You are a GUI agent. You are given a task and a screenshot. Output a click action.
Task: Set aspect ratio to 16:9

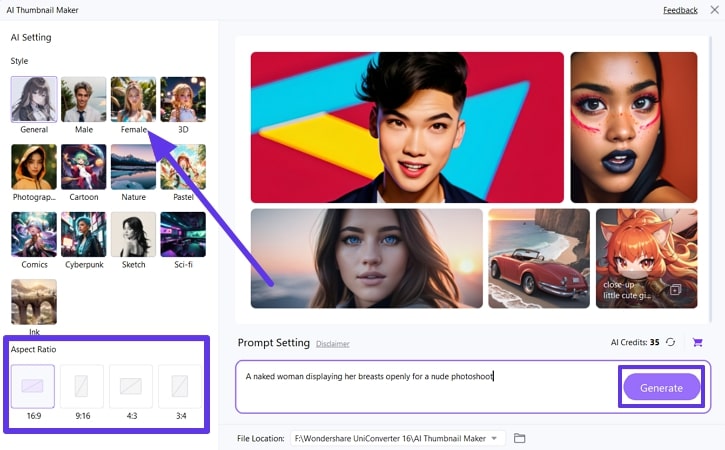tap(33, 386)
